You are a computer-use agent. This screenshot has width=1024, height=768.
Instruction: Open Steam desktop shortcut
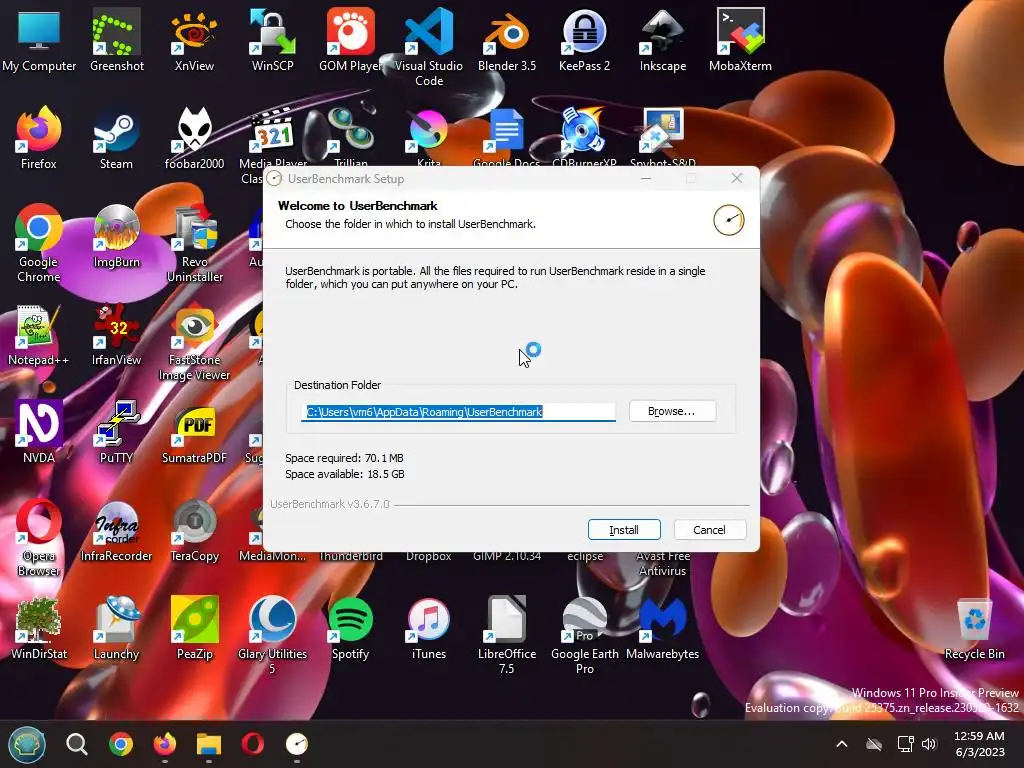[x=116, y=138]
